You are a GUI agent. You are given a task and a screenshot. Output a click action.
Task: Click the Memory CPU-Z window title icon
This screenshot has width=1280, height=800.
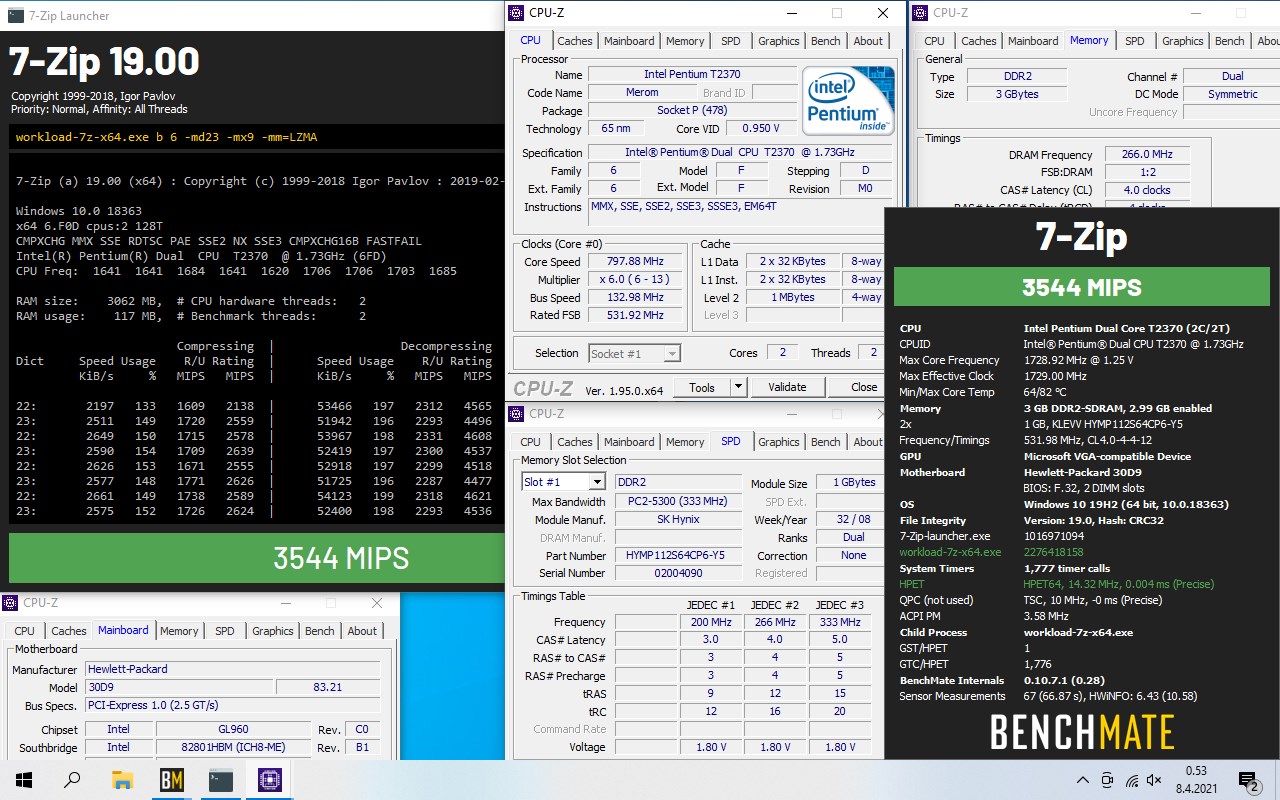point(920,13)
